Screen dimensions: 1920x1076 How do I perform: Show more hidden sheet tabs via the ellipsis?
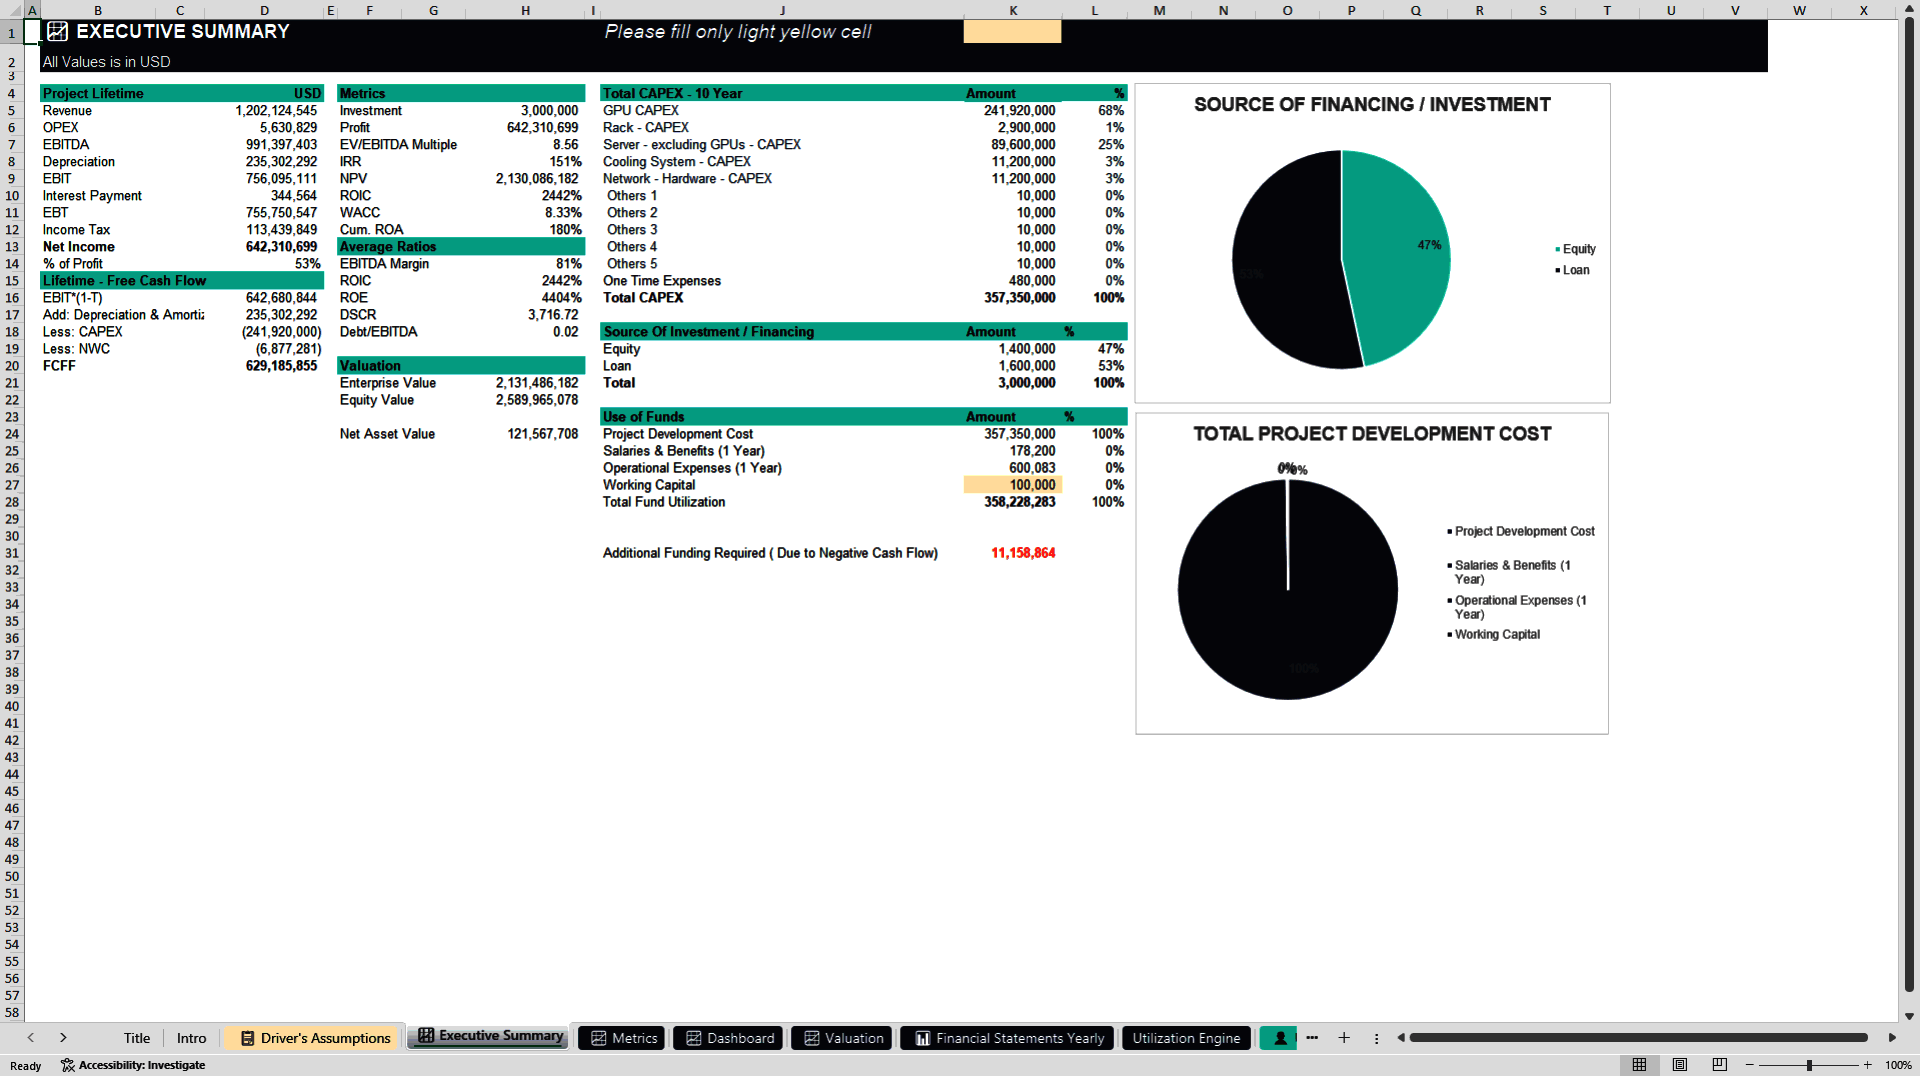[1312, 1038]
